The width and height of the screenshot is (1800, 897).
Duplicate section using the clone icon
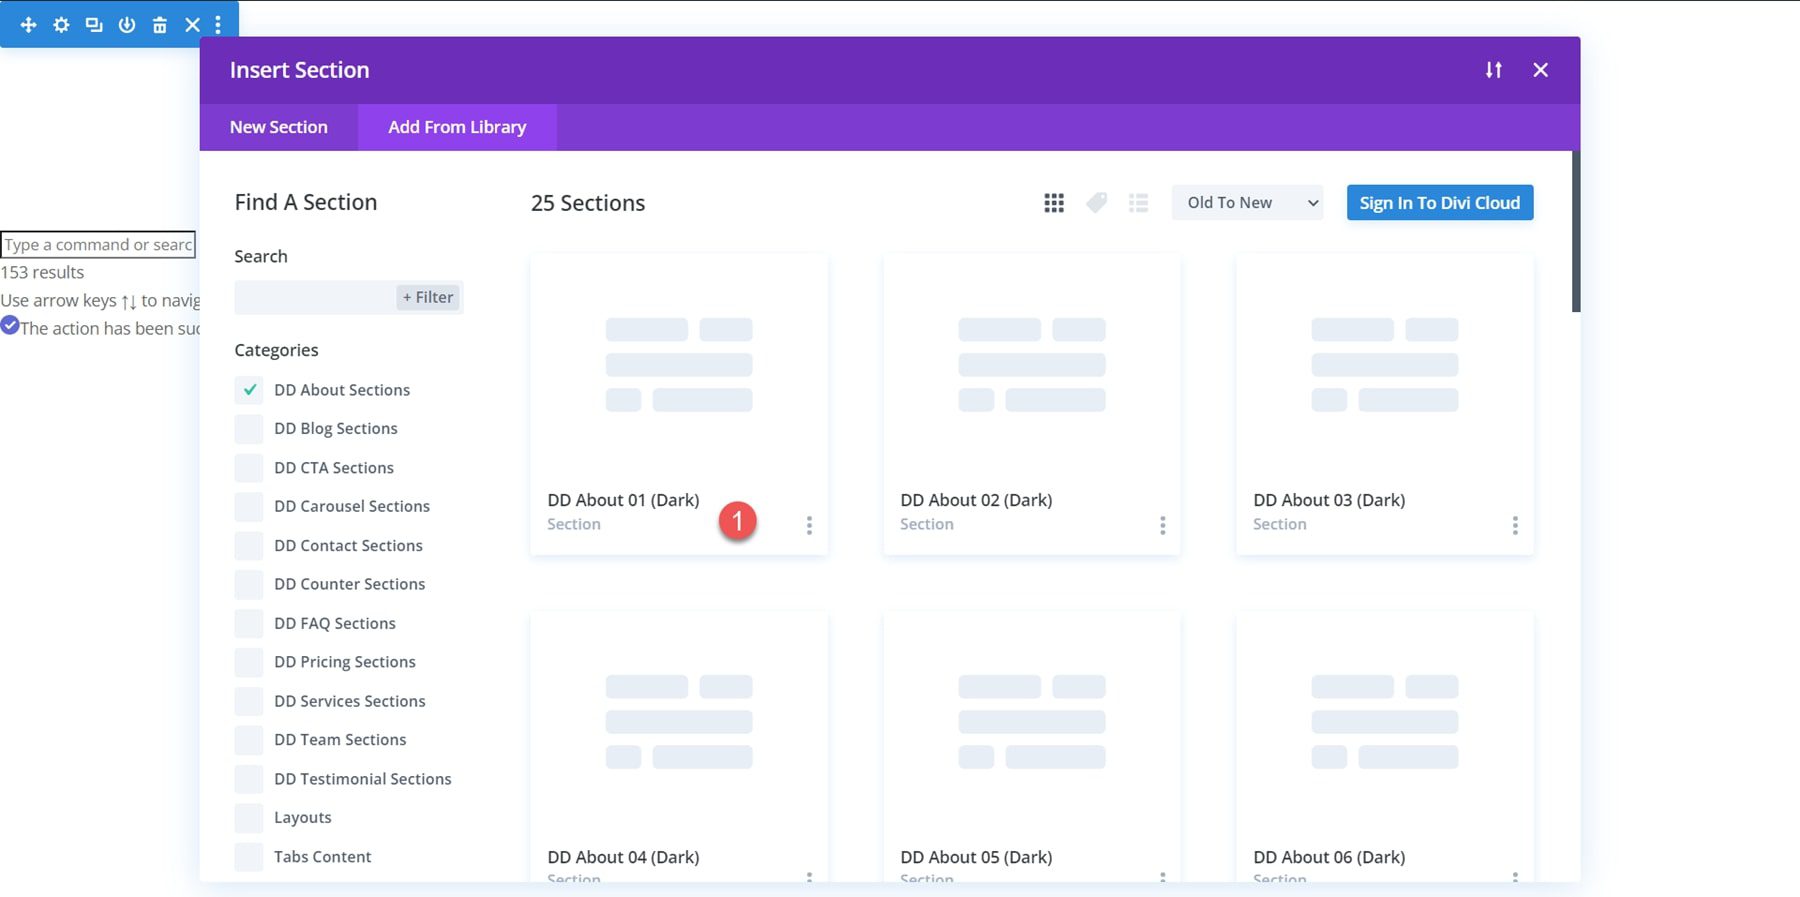pyautogui.click(x=94, y=25)
